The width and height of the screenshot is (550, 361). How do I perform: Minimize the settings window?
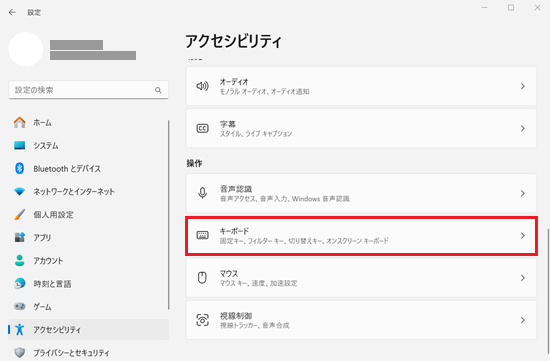(484, 7)
